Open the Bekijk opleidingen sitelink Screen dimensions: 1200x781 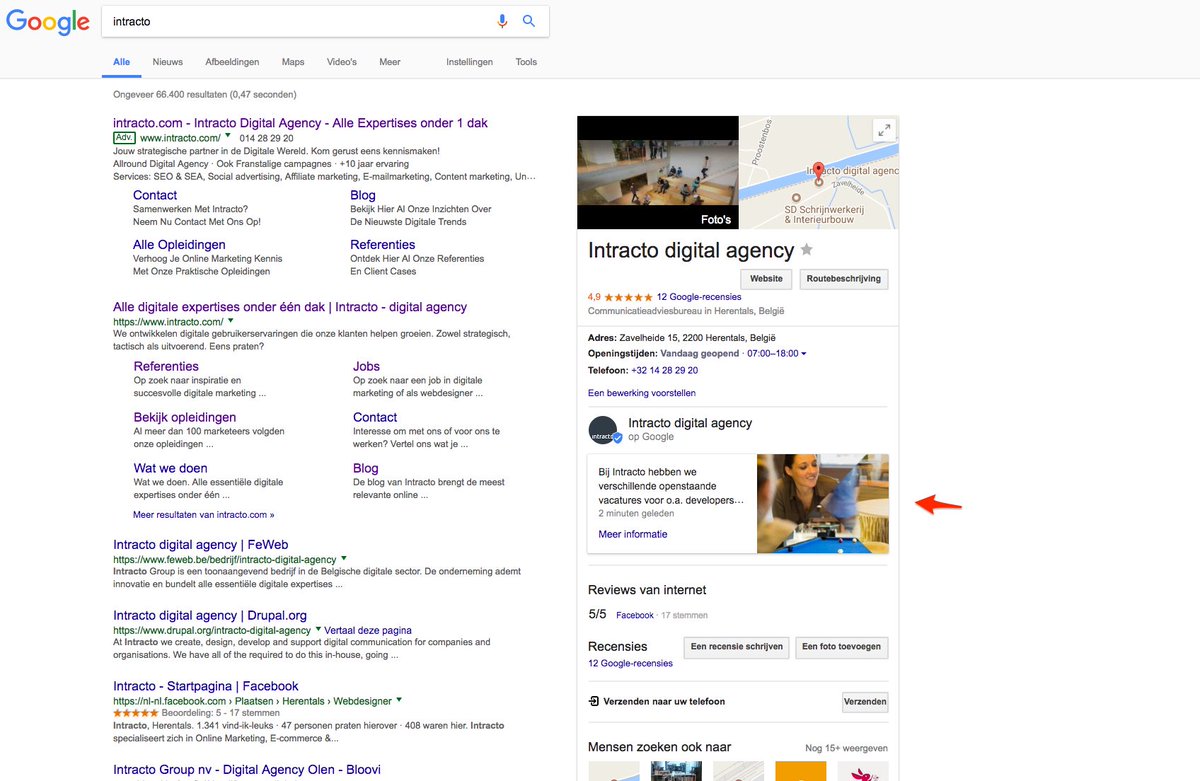point(185,417)
